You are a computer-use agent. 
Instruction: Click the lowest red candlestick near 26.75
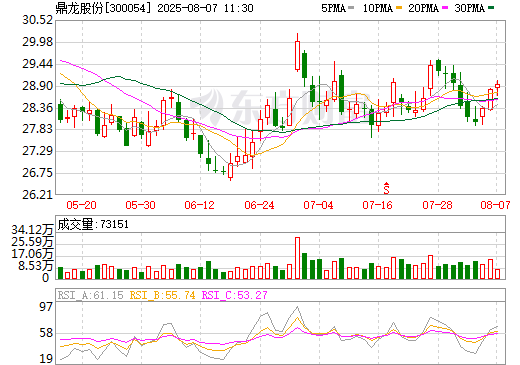click(x=230, y=167)
